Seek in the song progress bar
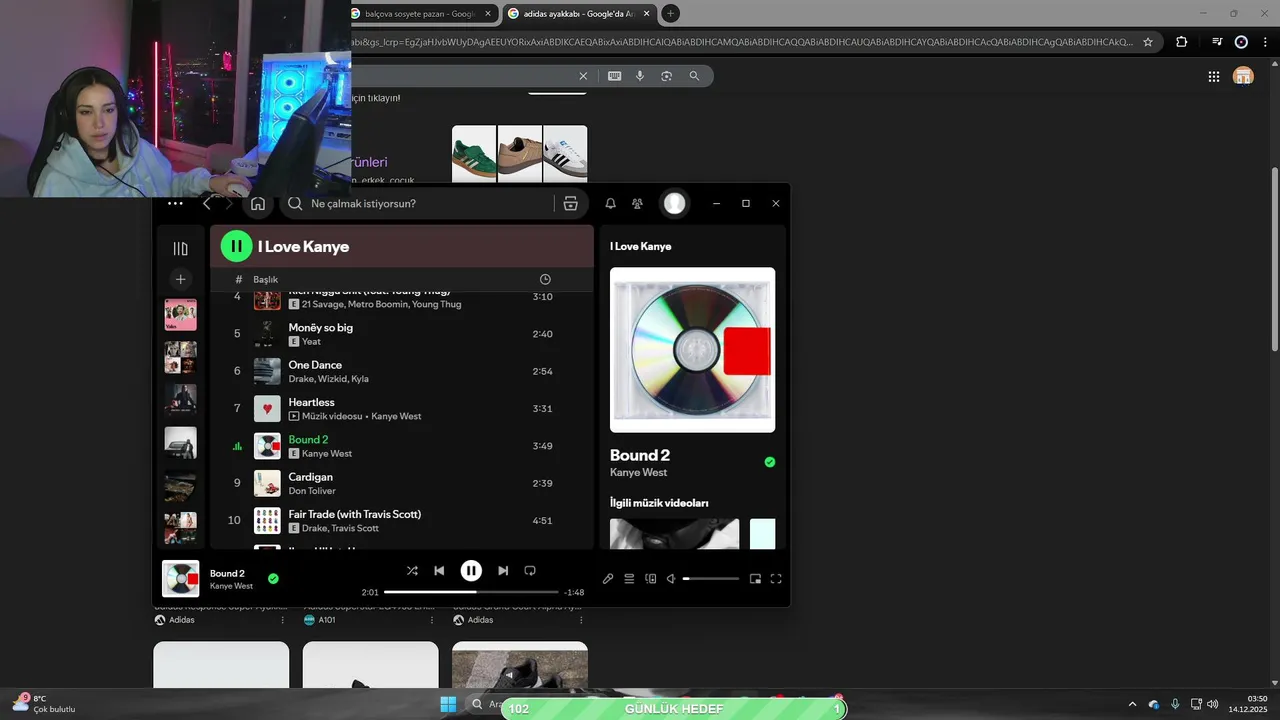Screen dimensions: 1280x720 coord(471,592)
